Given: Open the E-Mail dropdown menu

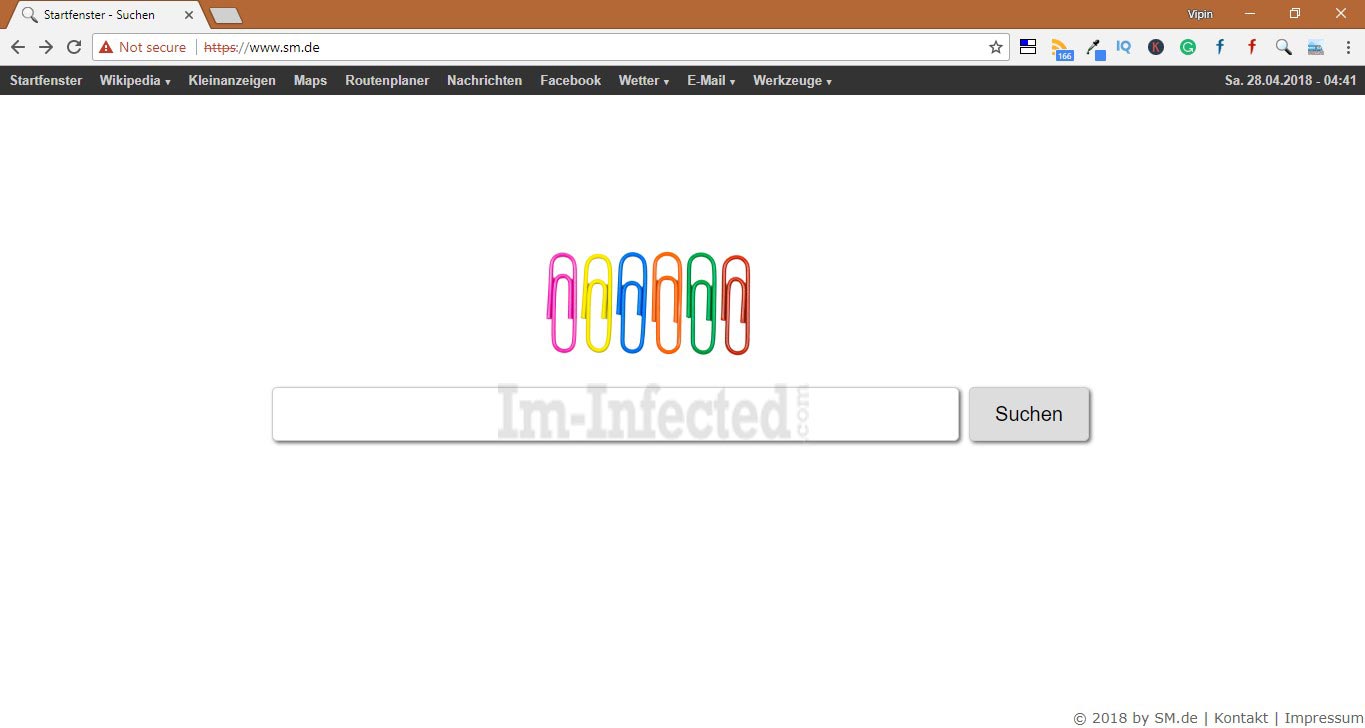Looking at the screenshot, I should tap(711, 81).
